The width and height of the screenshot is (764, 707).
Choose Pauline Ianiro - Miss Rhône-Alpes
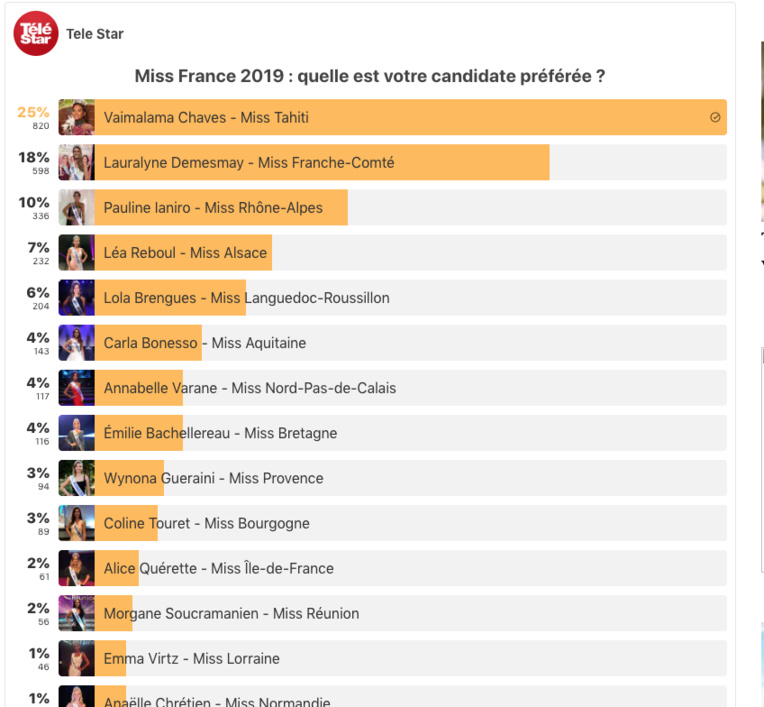pos(400,208)
